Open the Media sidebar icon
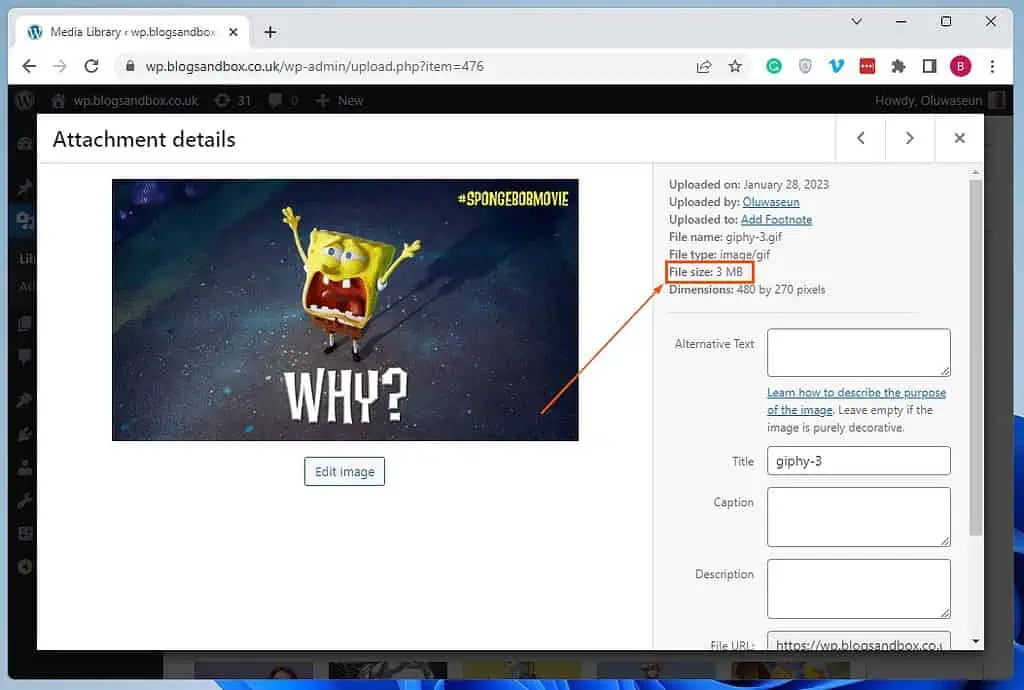 25,221
